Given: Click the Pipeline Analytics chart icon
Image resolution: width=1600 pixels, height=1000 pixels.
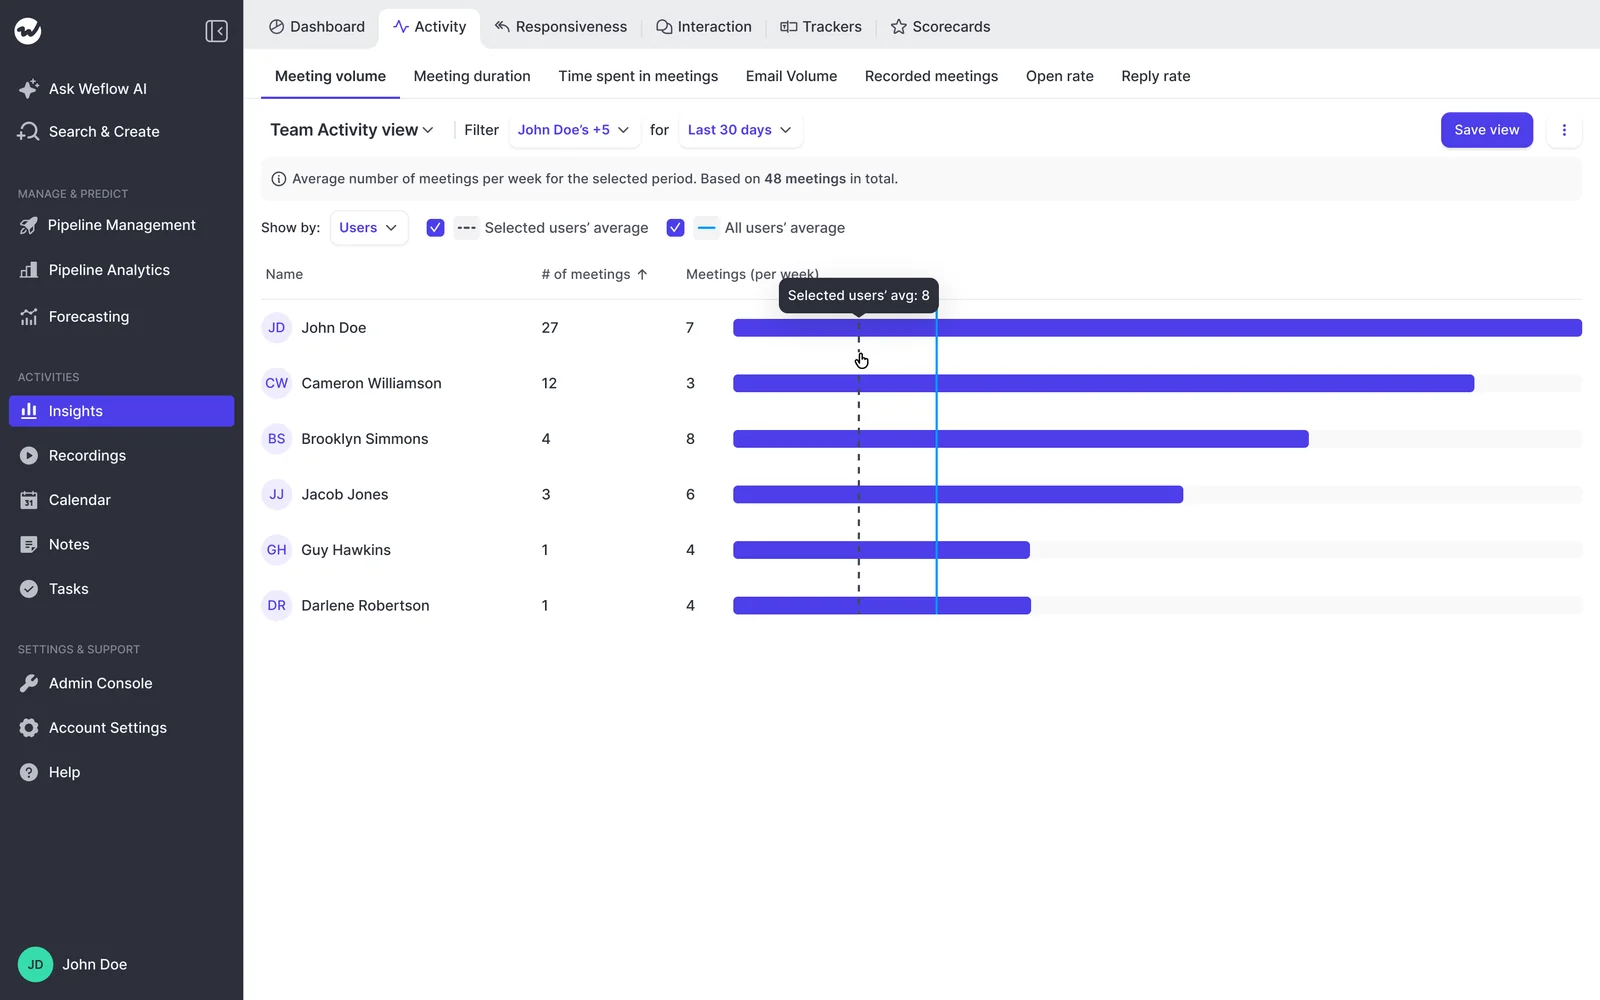Looking at the screenshot, I should tap(29, 270).
